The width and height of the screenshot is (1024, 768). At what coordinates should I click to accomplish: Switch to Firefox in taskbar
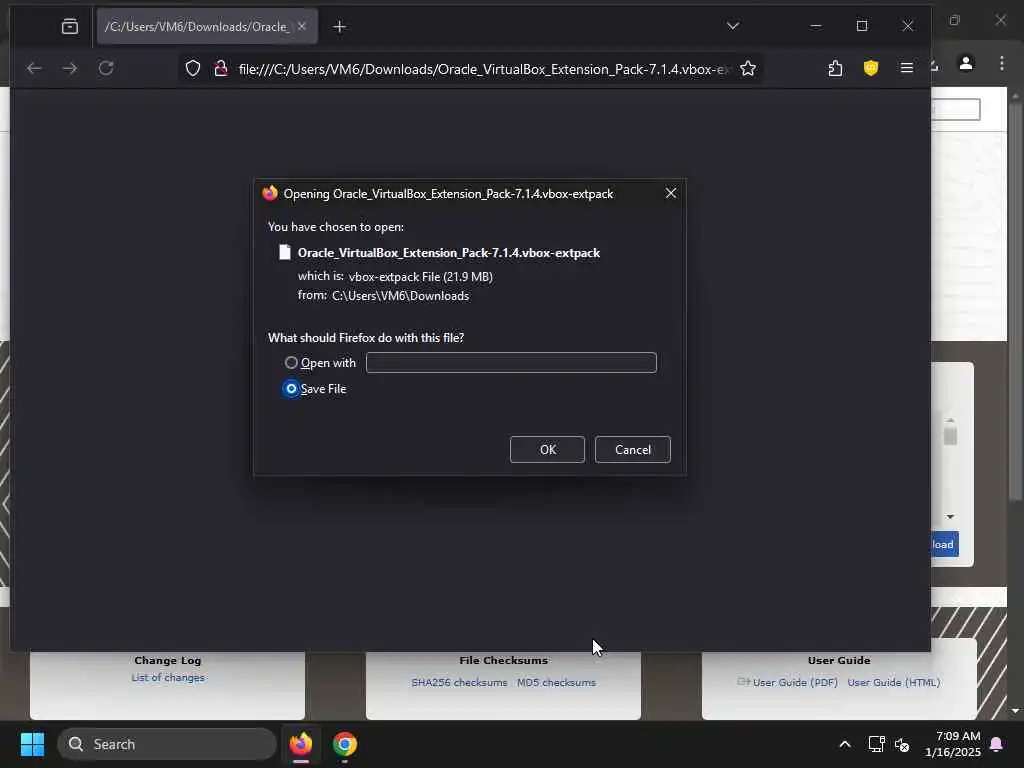301,744
